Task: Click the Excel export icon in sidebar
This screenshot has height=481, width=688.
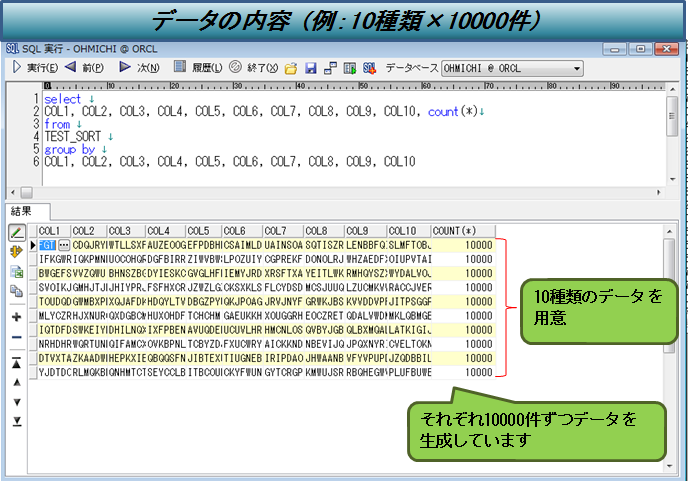Action: (16, 271)
